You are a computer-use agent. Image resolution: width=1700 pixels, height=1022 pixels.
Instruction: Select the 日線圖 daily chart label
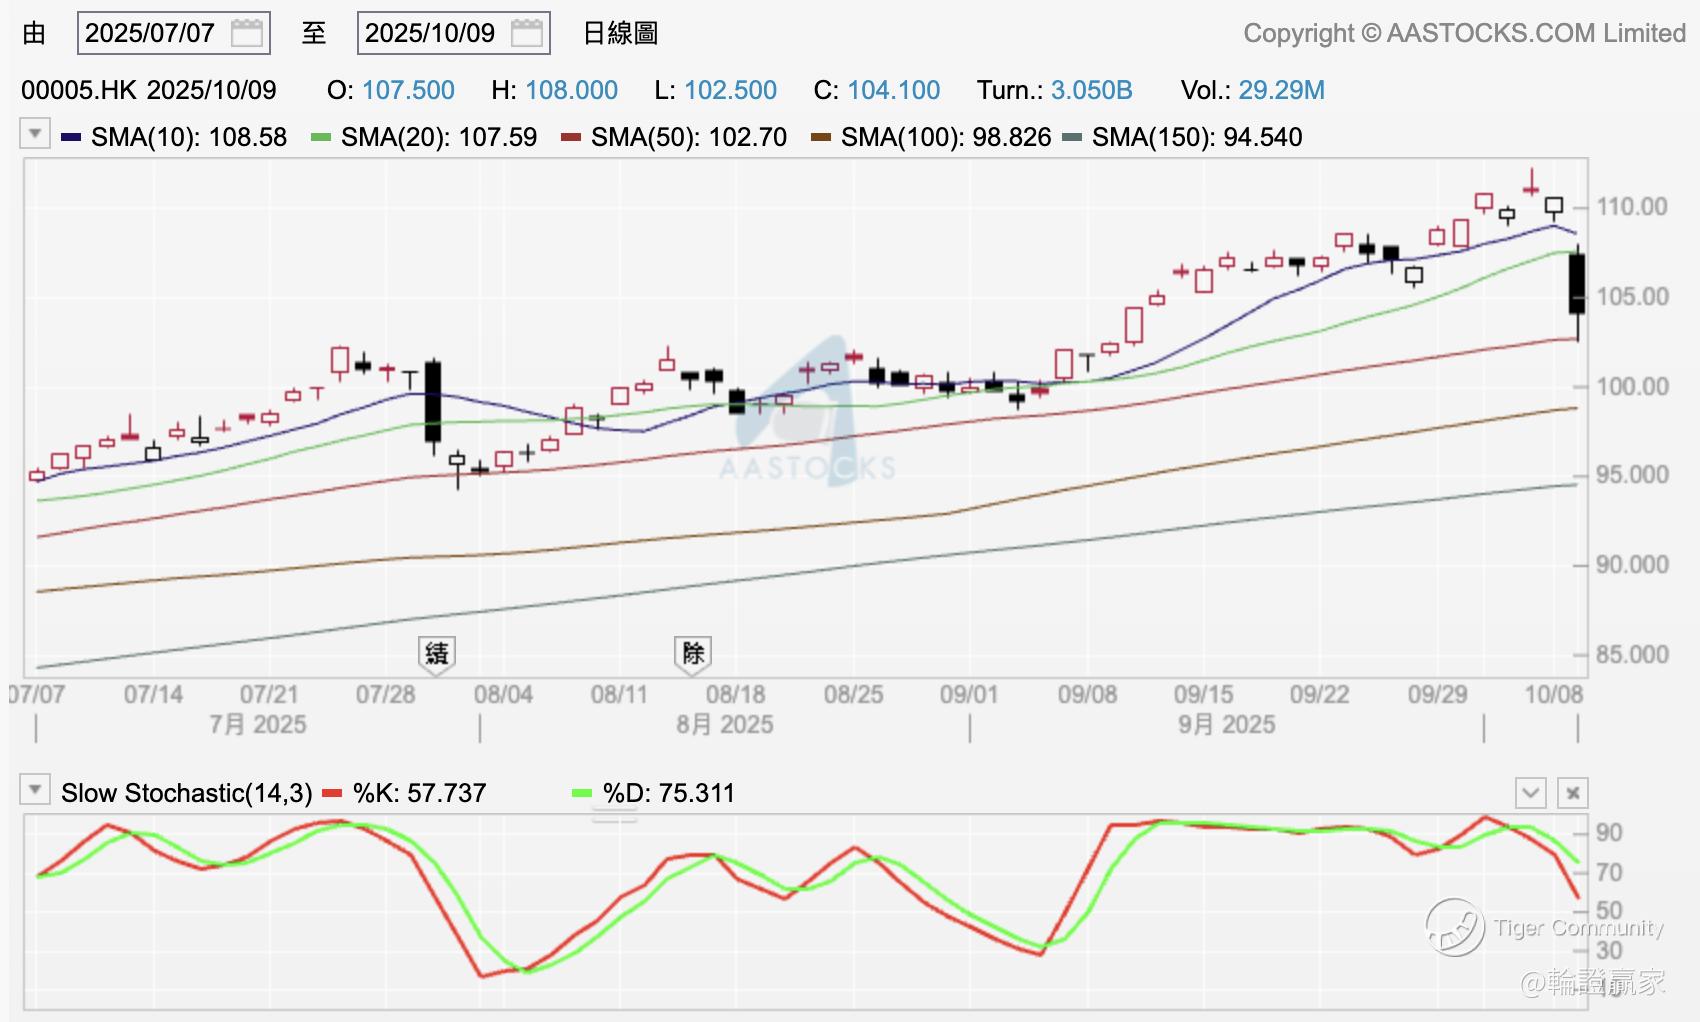[620, 33]
